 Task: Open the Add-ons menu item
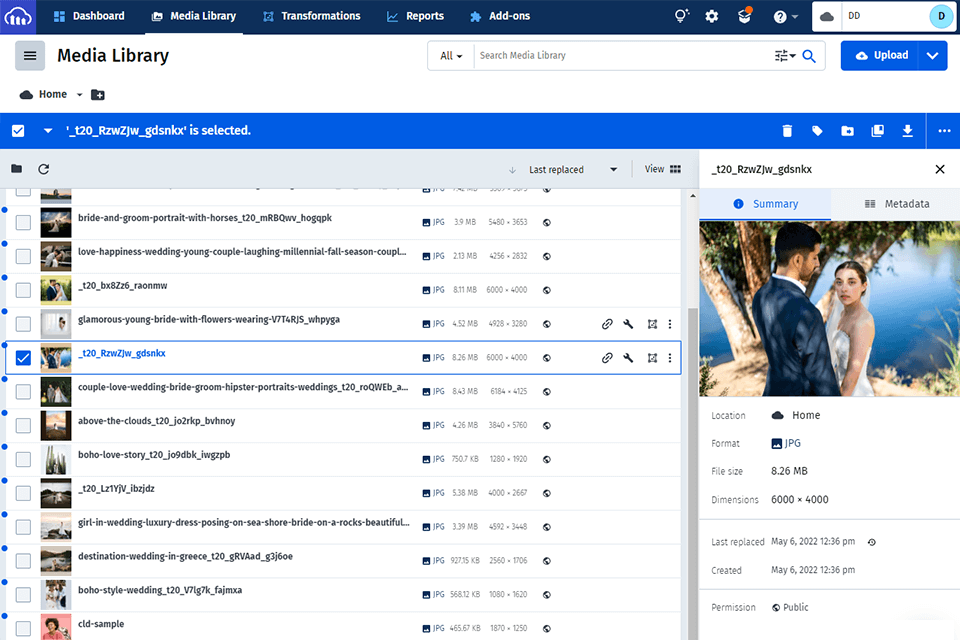pyautogui.click(x=500, y=16)
